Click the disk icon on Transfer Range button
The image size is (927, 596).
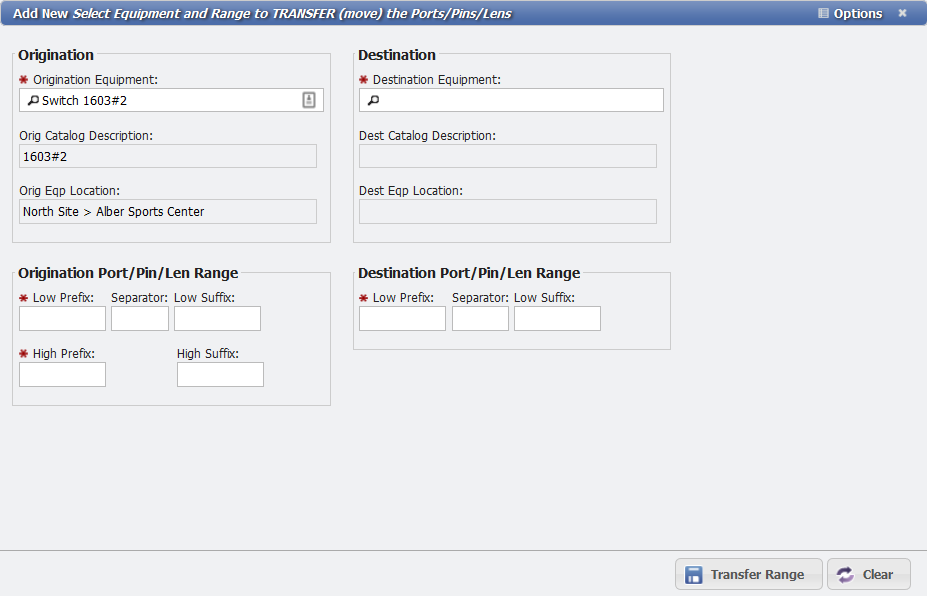pos(695,574)
